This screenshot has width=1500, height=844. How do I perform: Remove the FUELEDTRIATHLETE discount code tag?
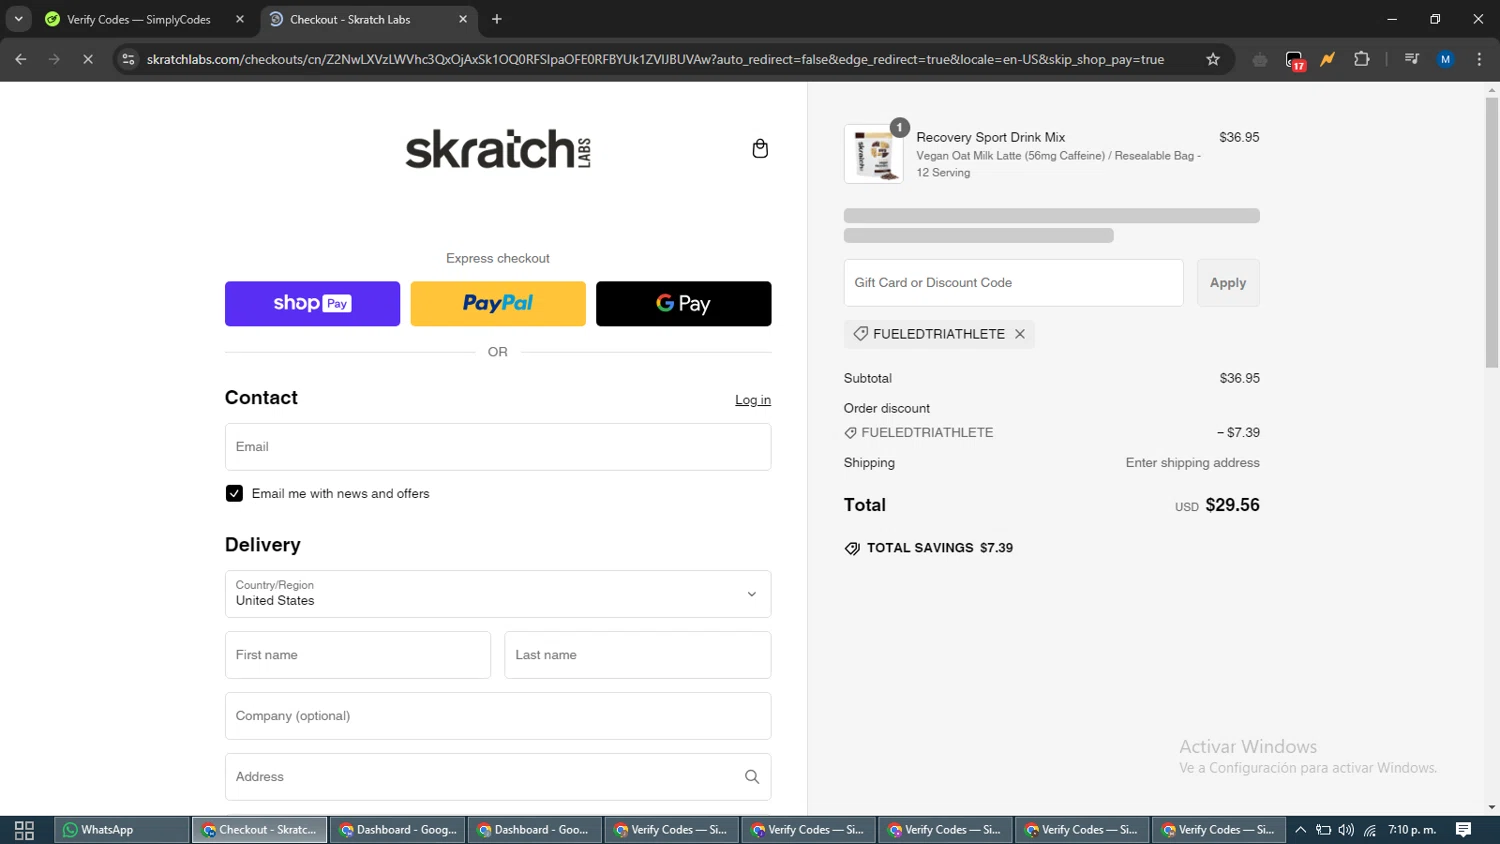coord(1020,334)
